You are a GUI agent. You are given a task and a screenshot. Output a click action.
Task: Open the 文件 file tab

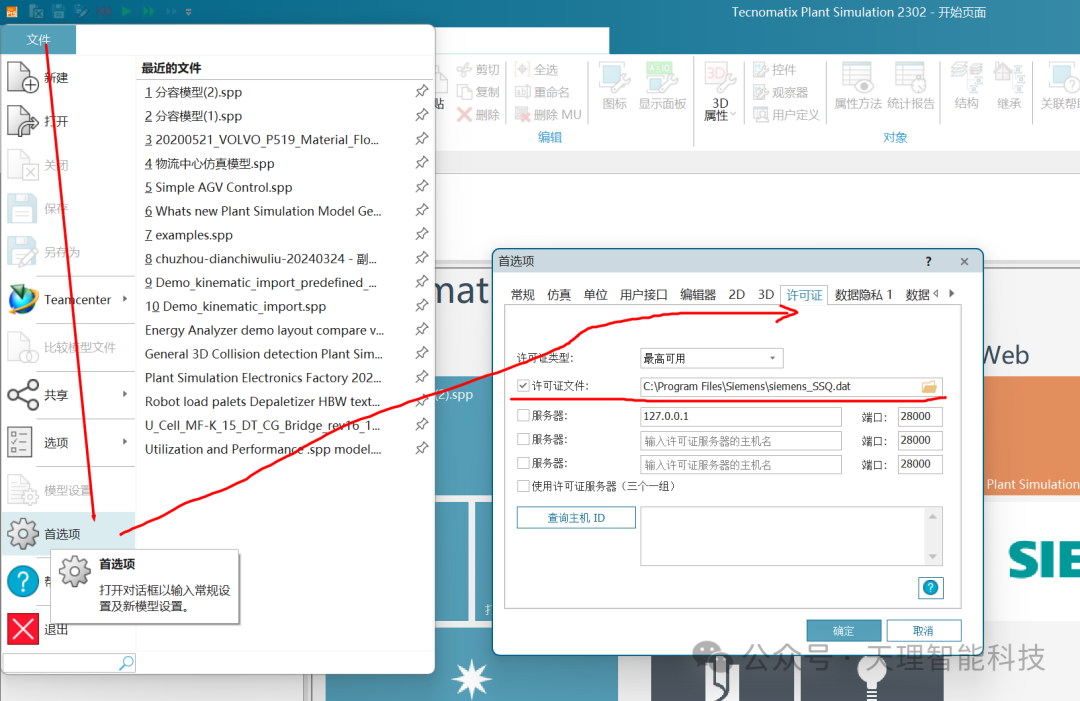(39, 40)
